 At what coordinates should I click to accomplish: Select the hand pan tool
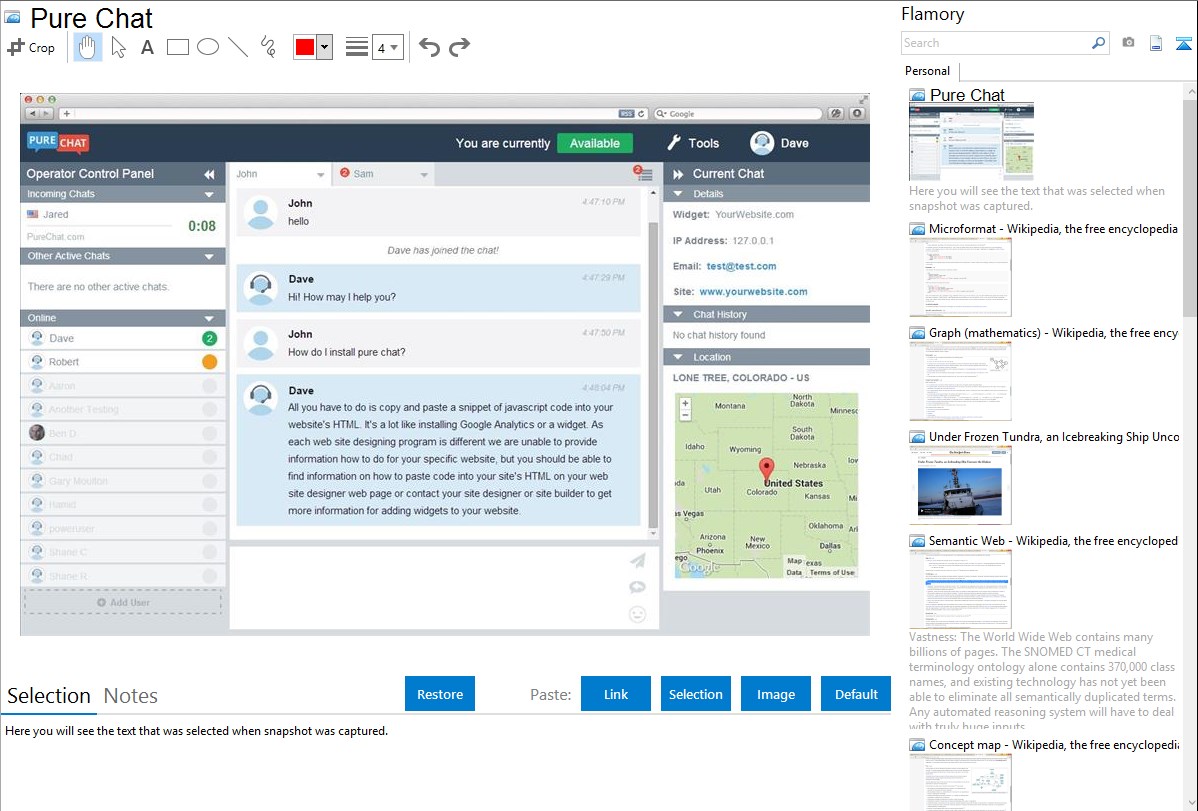[88, 47]
